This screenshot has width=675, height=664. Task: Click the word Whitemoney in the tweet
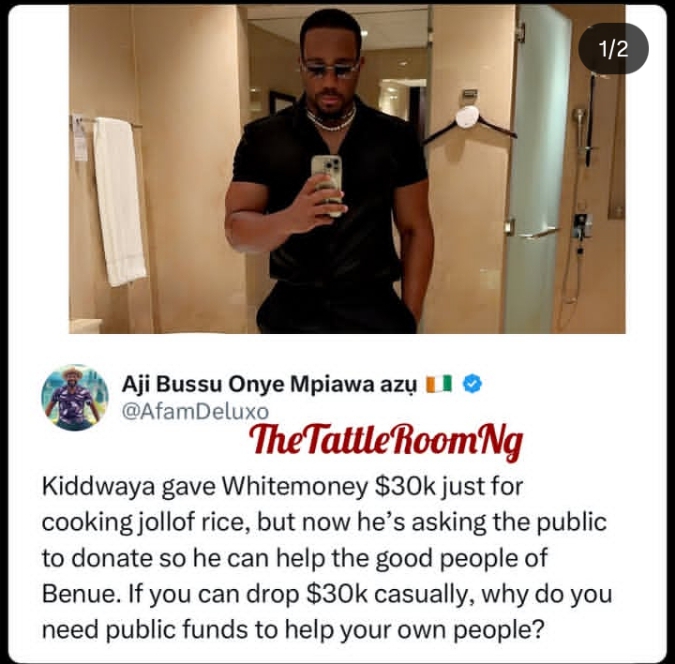[x=294, y=486]
